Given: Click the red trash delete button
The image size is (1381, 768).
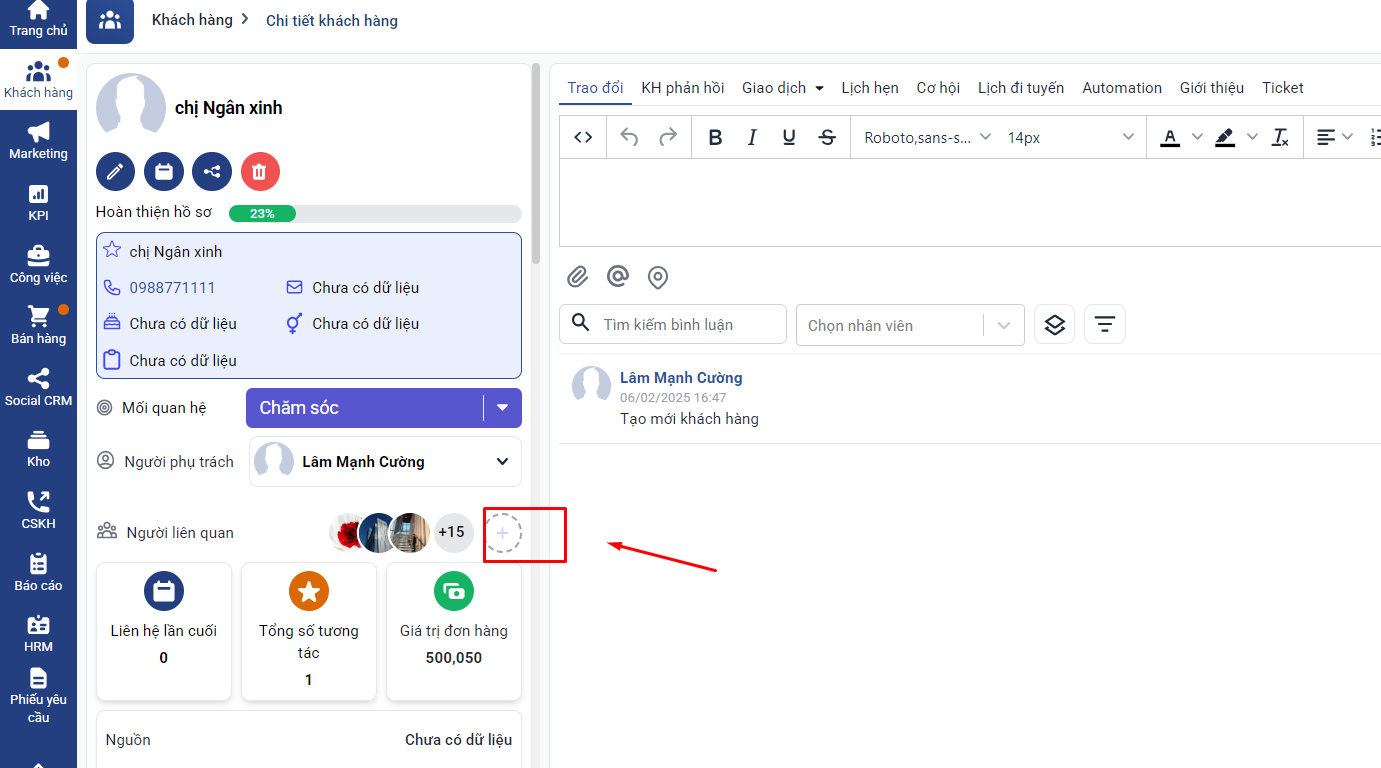Looking at the screenshot, I should pyautogui.click(x=260, y=172).
